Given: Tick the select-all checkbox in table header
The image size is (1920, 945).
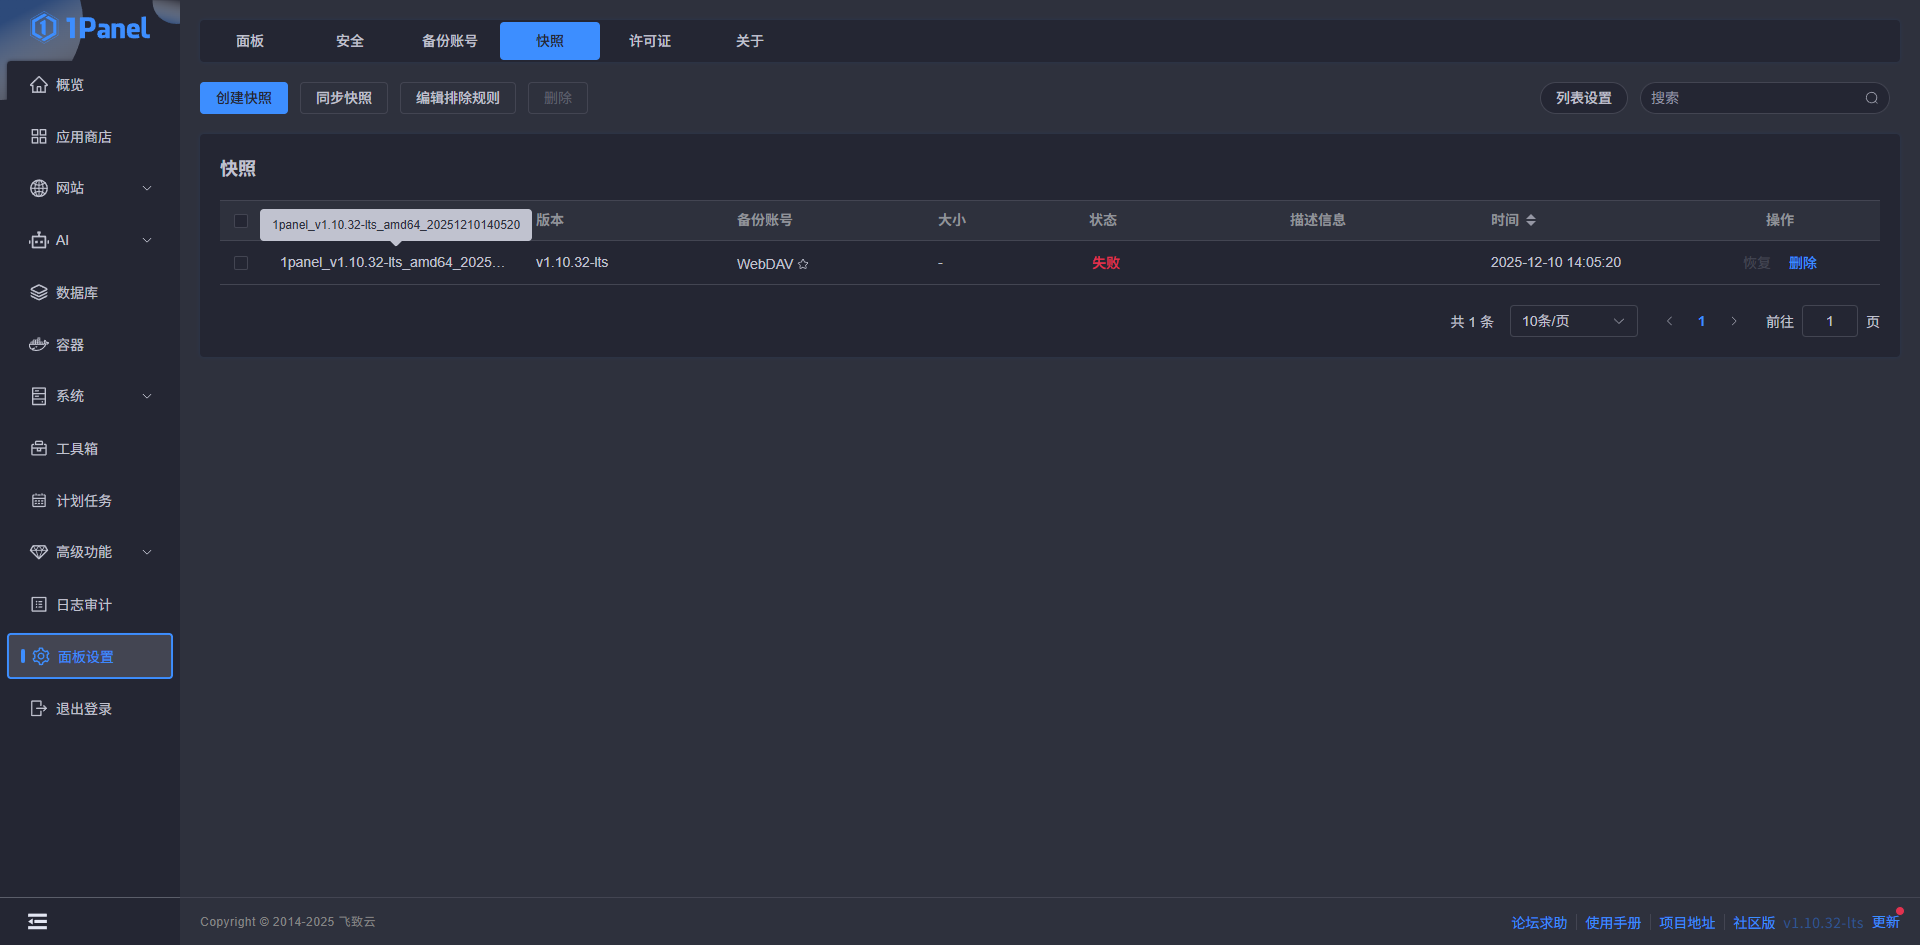Looking at the screenshot, I should click(x=241, y=221).
